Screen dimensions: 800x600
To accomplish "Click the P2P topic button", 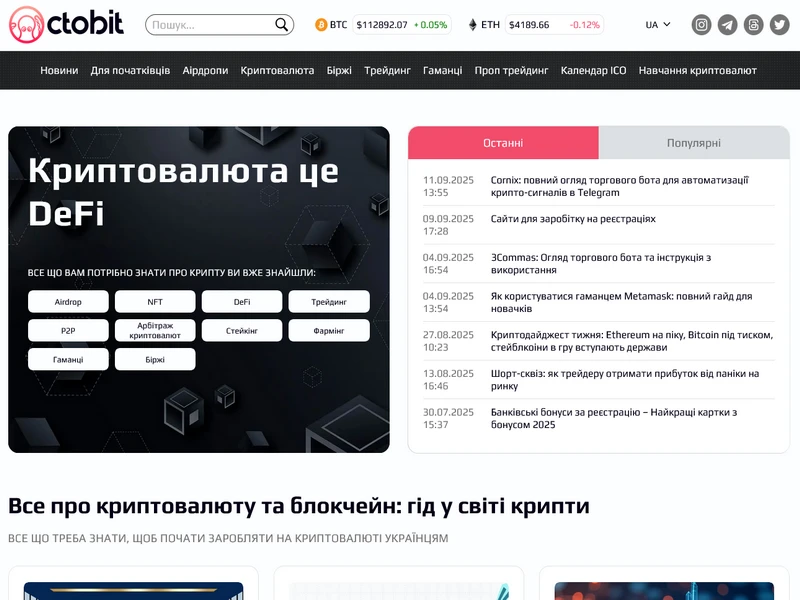I will pyautogui.click(x=68, y=331).
